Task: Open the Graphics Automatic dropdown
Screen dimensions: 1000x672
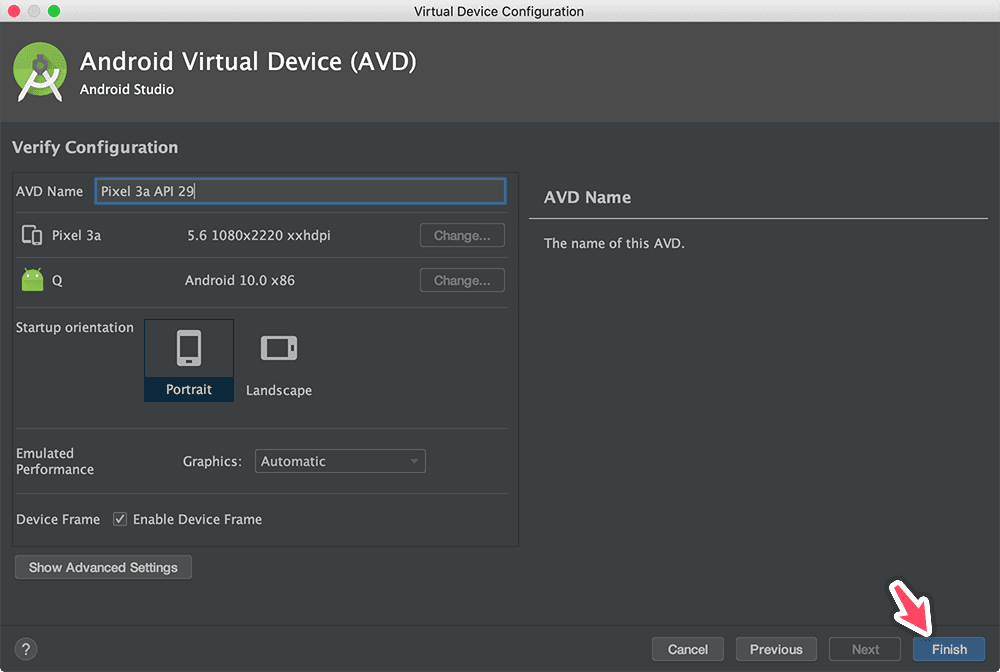Action: coord(340,461)
